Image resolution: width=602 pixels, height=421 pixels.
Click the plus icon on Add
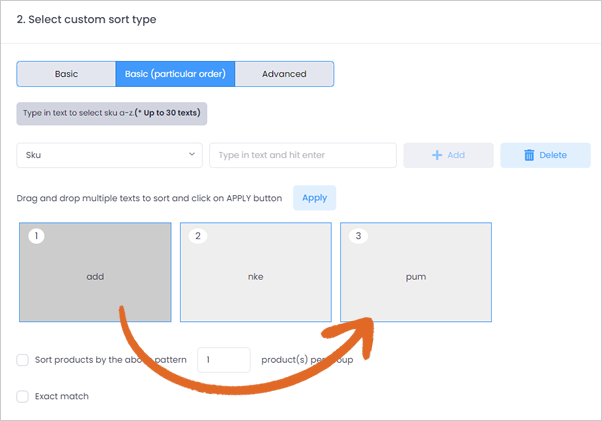(437, 155)
